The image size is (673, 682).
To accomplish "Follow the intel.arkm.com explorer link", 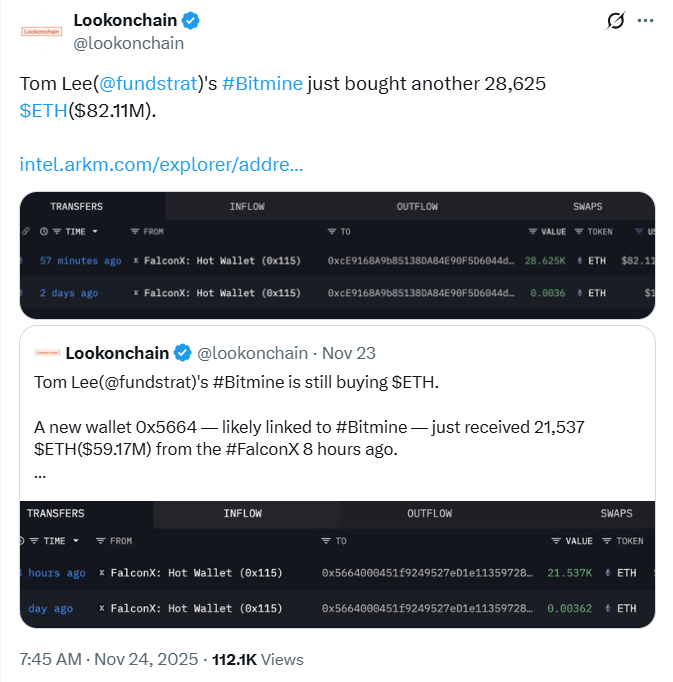I will pos(161,163).
